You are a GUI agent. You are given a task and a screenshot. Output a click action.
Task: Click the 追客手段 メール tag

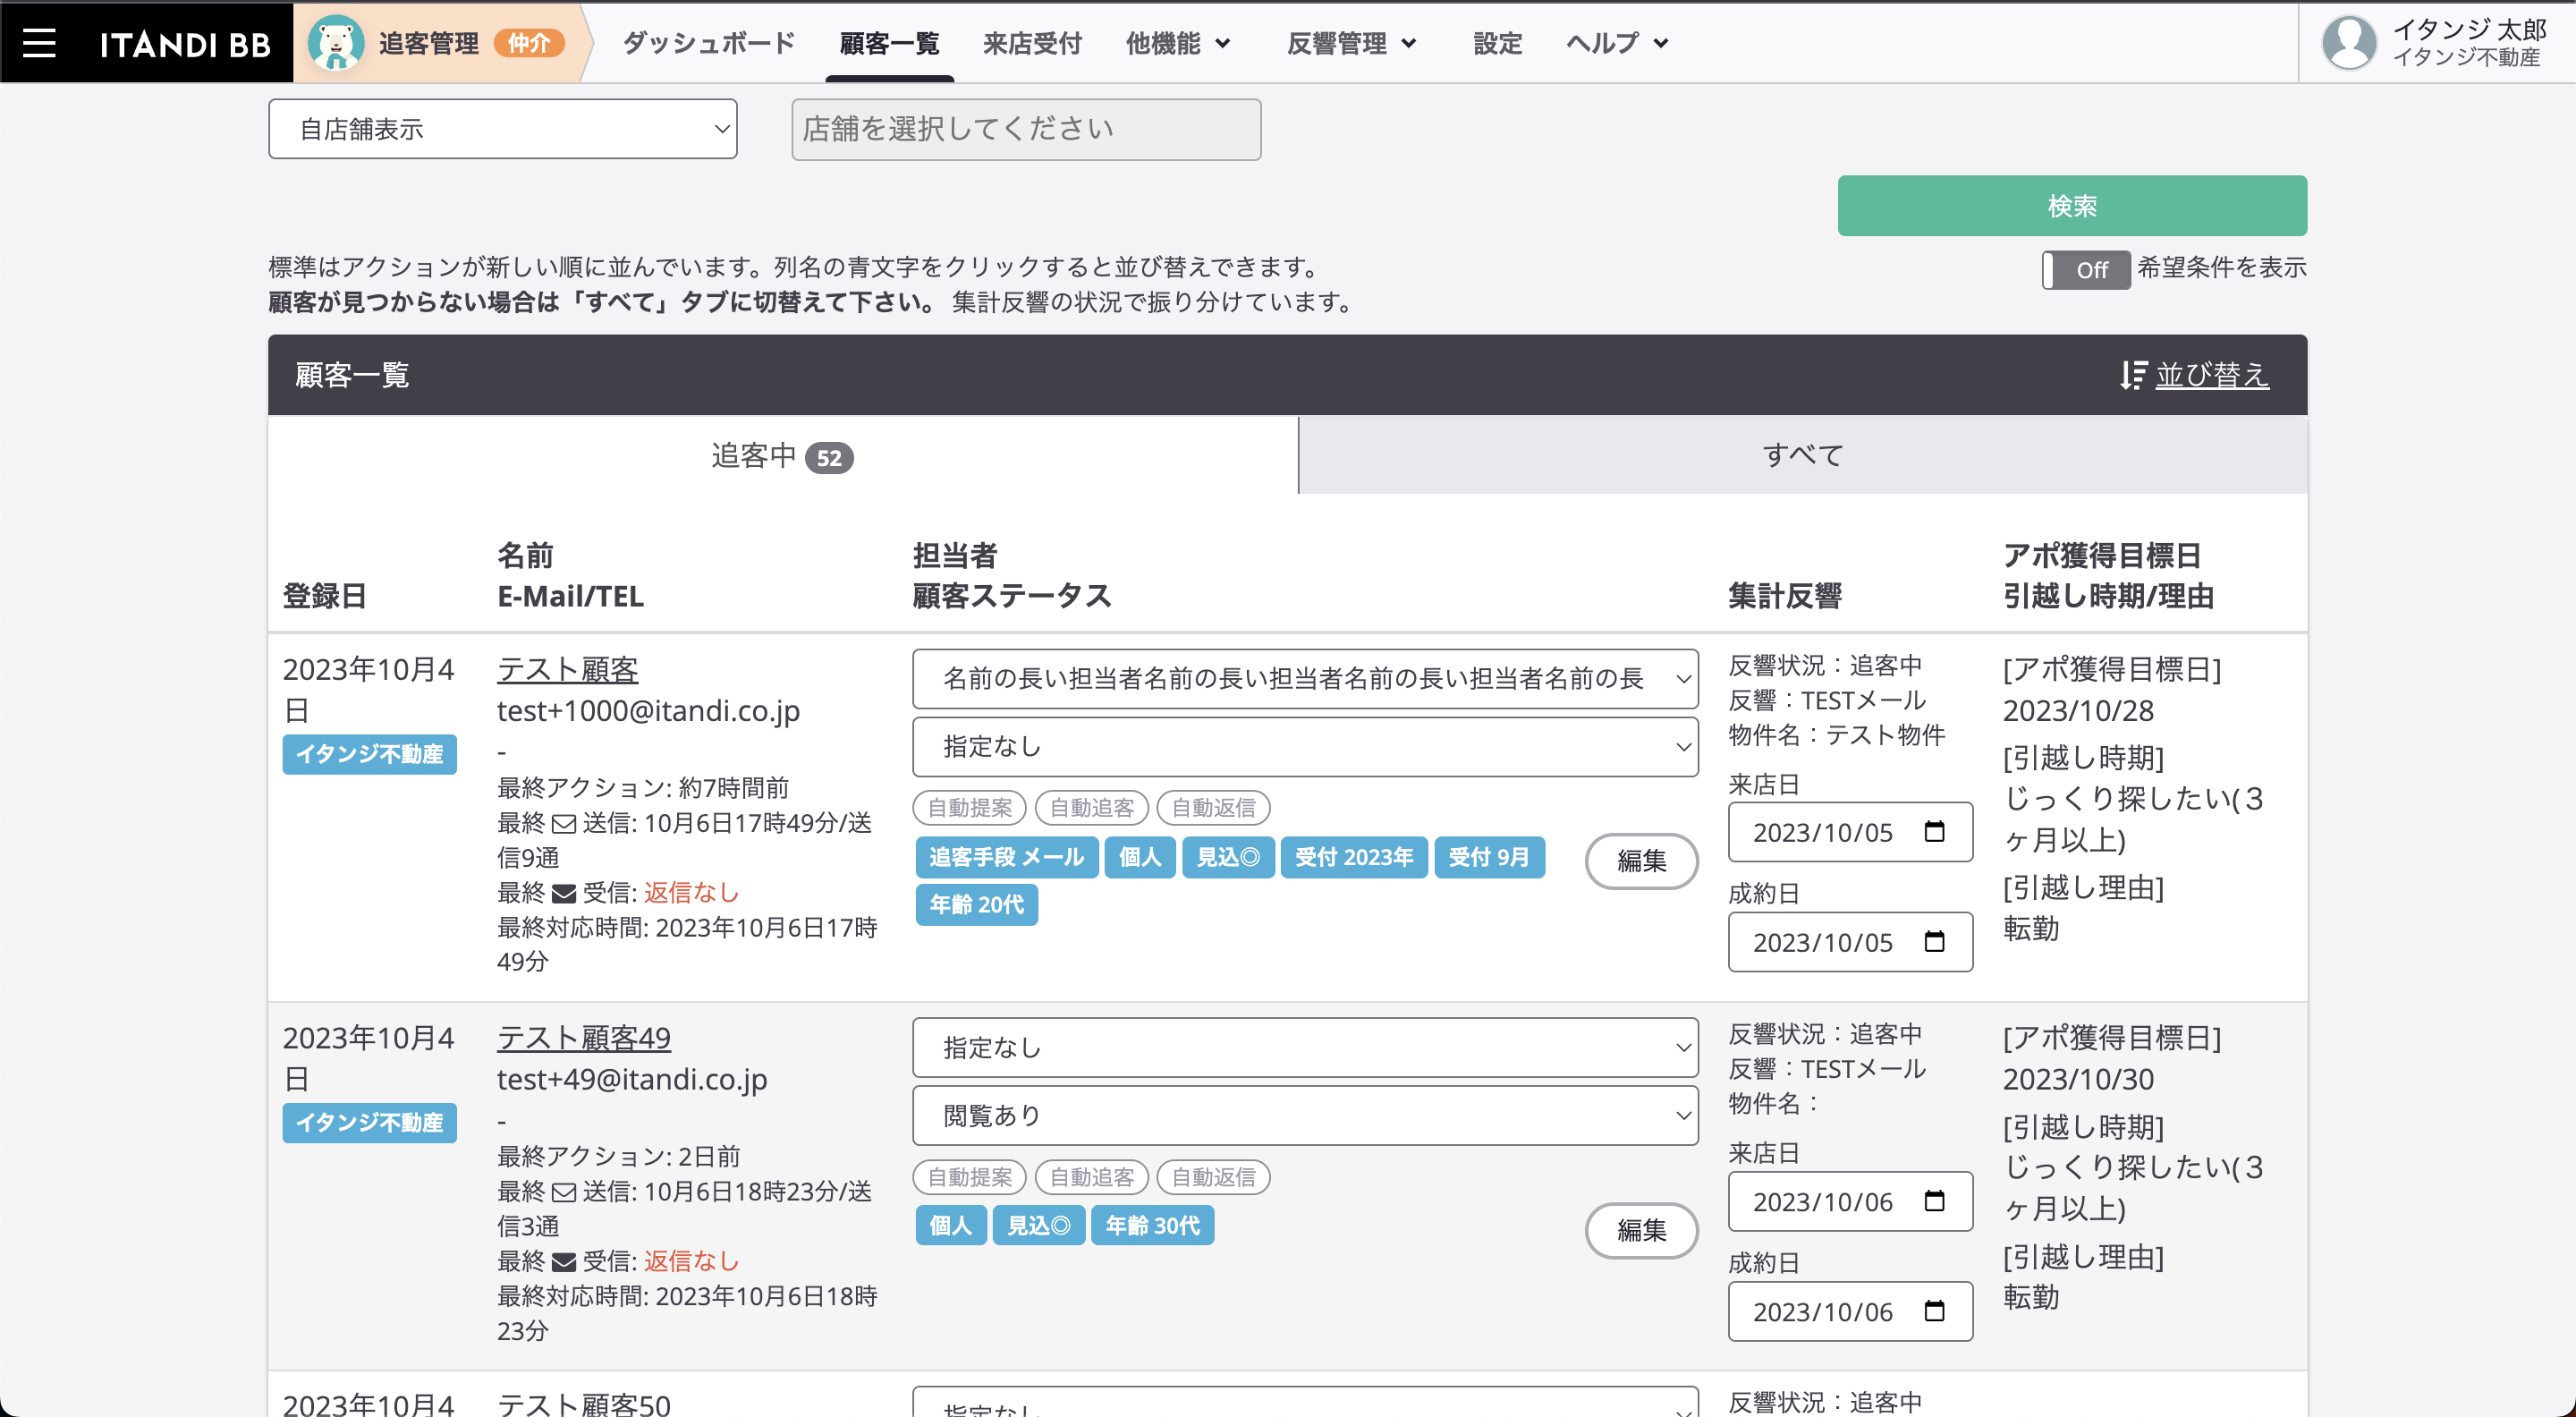click(x=1006, y=857)
